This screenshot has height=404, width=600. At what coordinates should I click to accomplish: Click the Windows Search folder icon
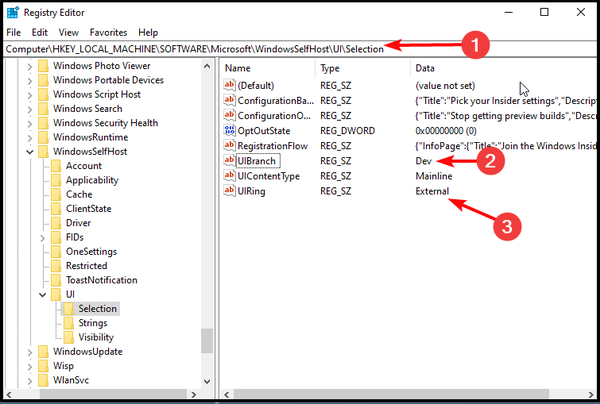click(42, 109)
